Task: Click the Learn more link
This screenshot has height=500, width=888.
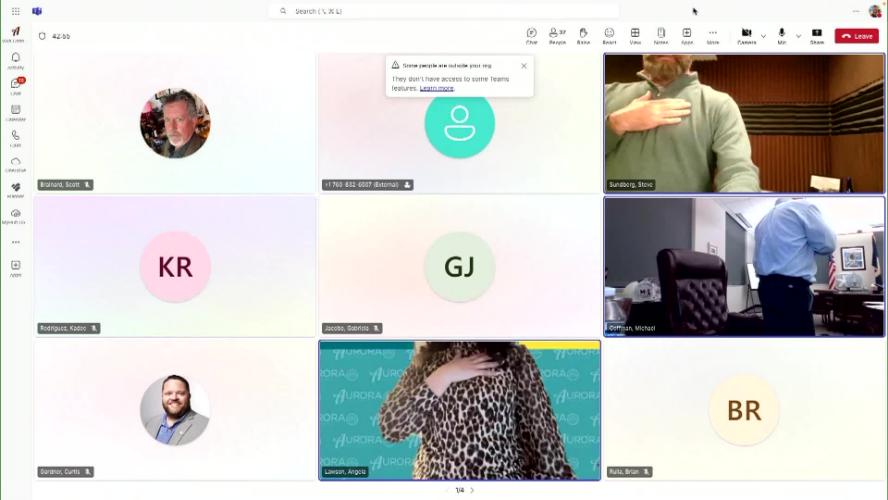Action: coord(436,88)
